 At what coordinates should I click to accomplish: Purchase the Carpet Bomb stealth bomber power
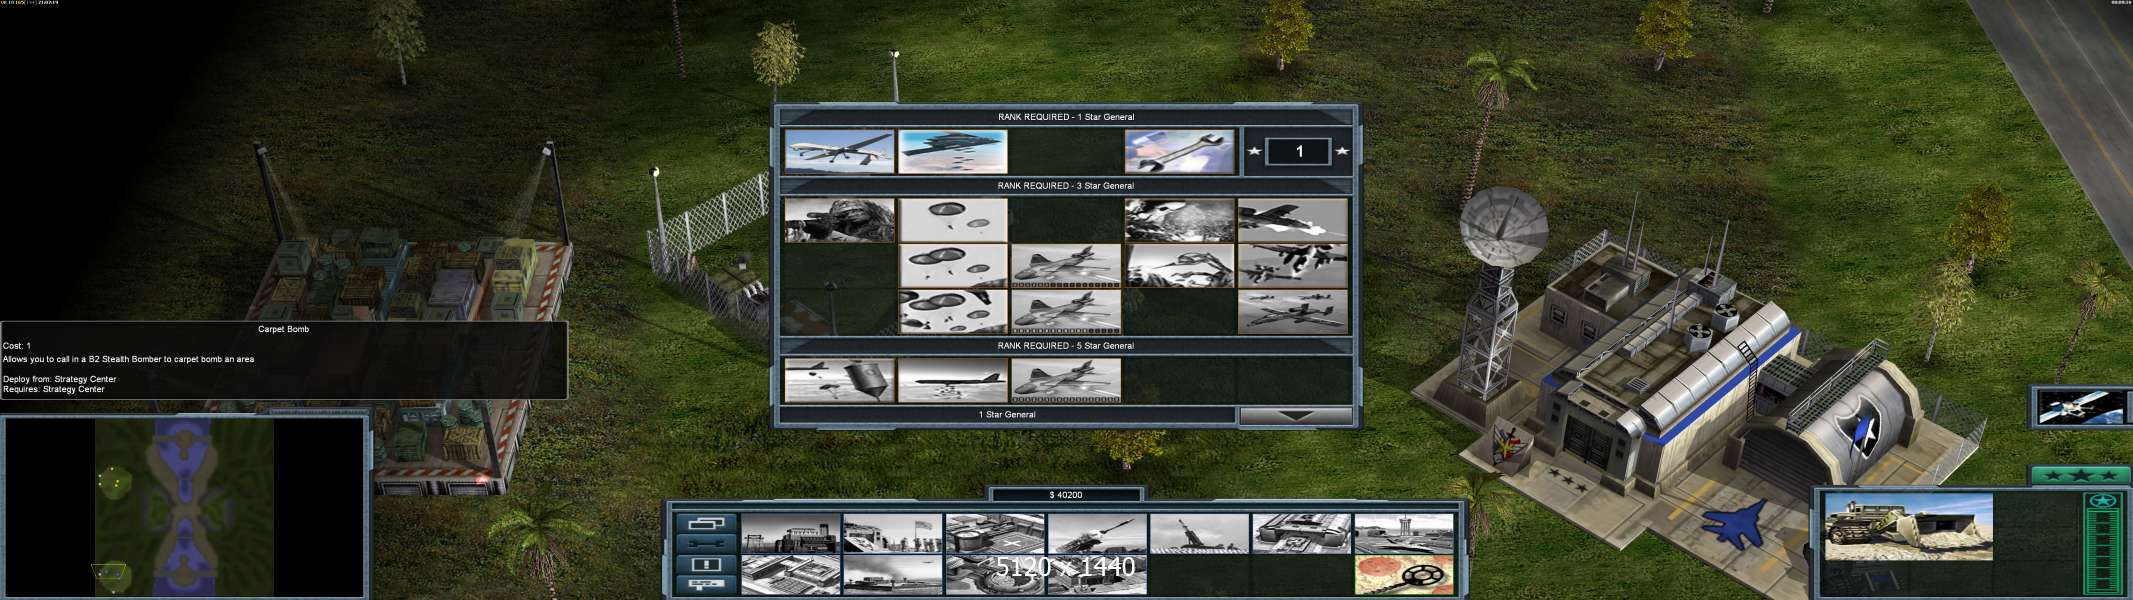[x=952, y=151]
